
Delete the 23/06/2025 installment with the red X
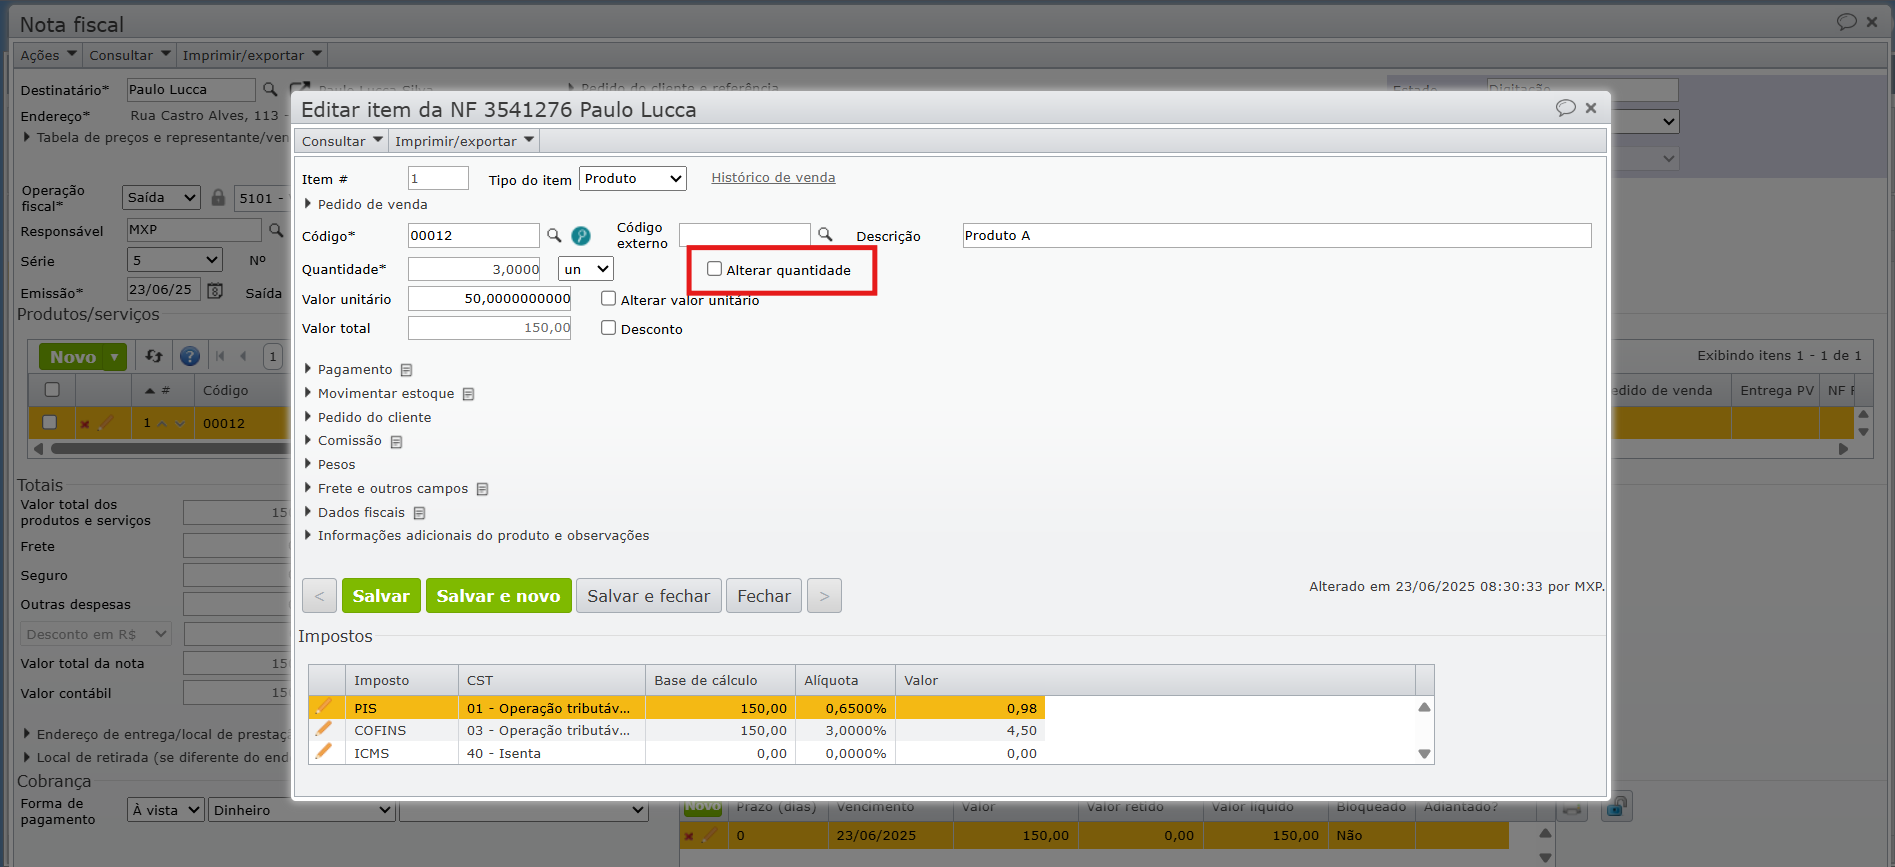point(689,836)
